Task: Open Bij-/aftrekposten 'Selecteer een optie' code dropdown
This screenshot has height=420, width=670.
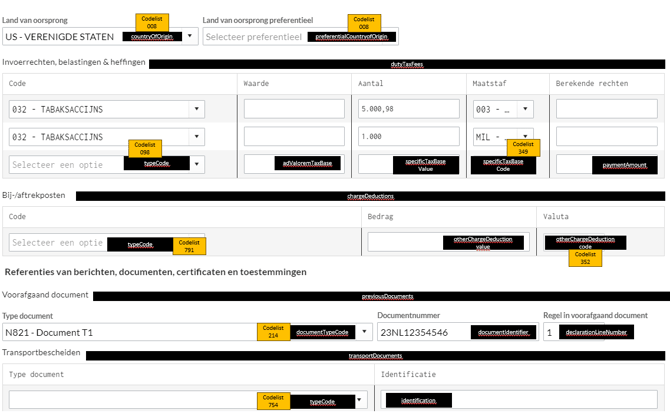Action: [107, 243]
